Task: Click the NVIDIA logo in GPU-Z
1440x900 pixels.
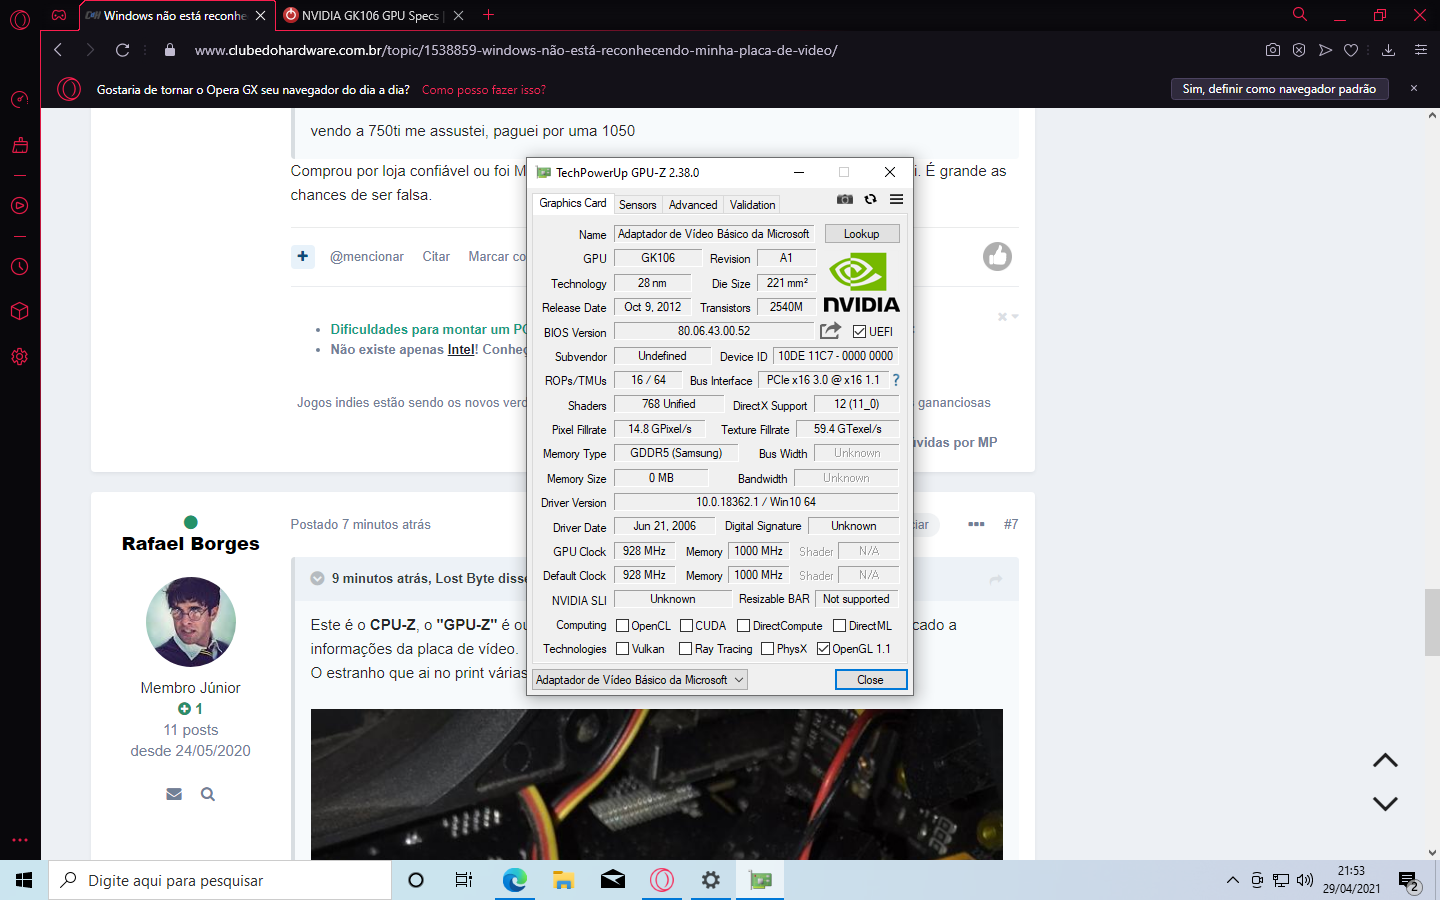Action: [861, 283]
